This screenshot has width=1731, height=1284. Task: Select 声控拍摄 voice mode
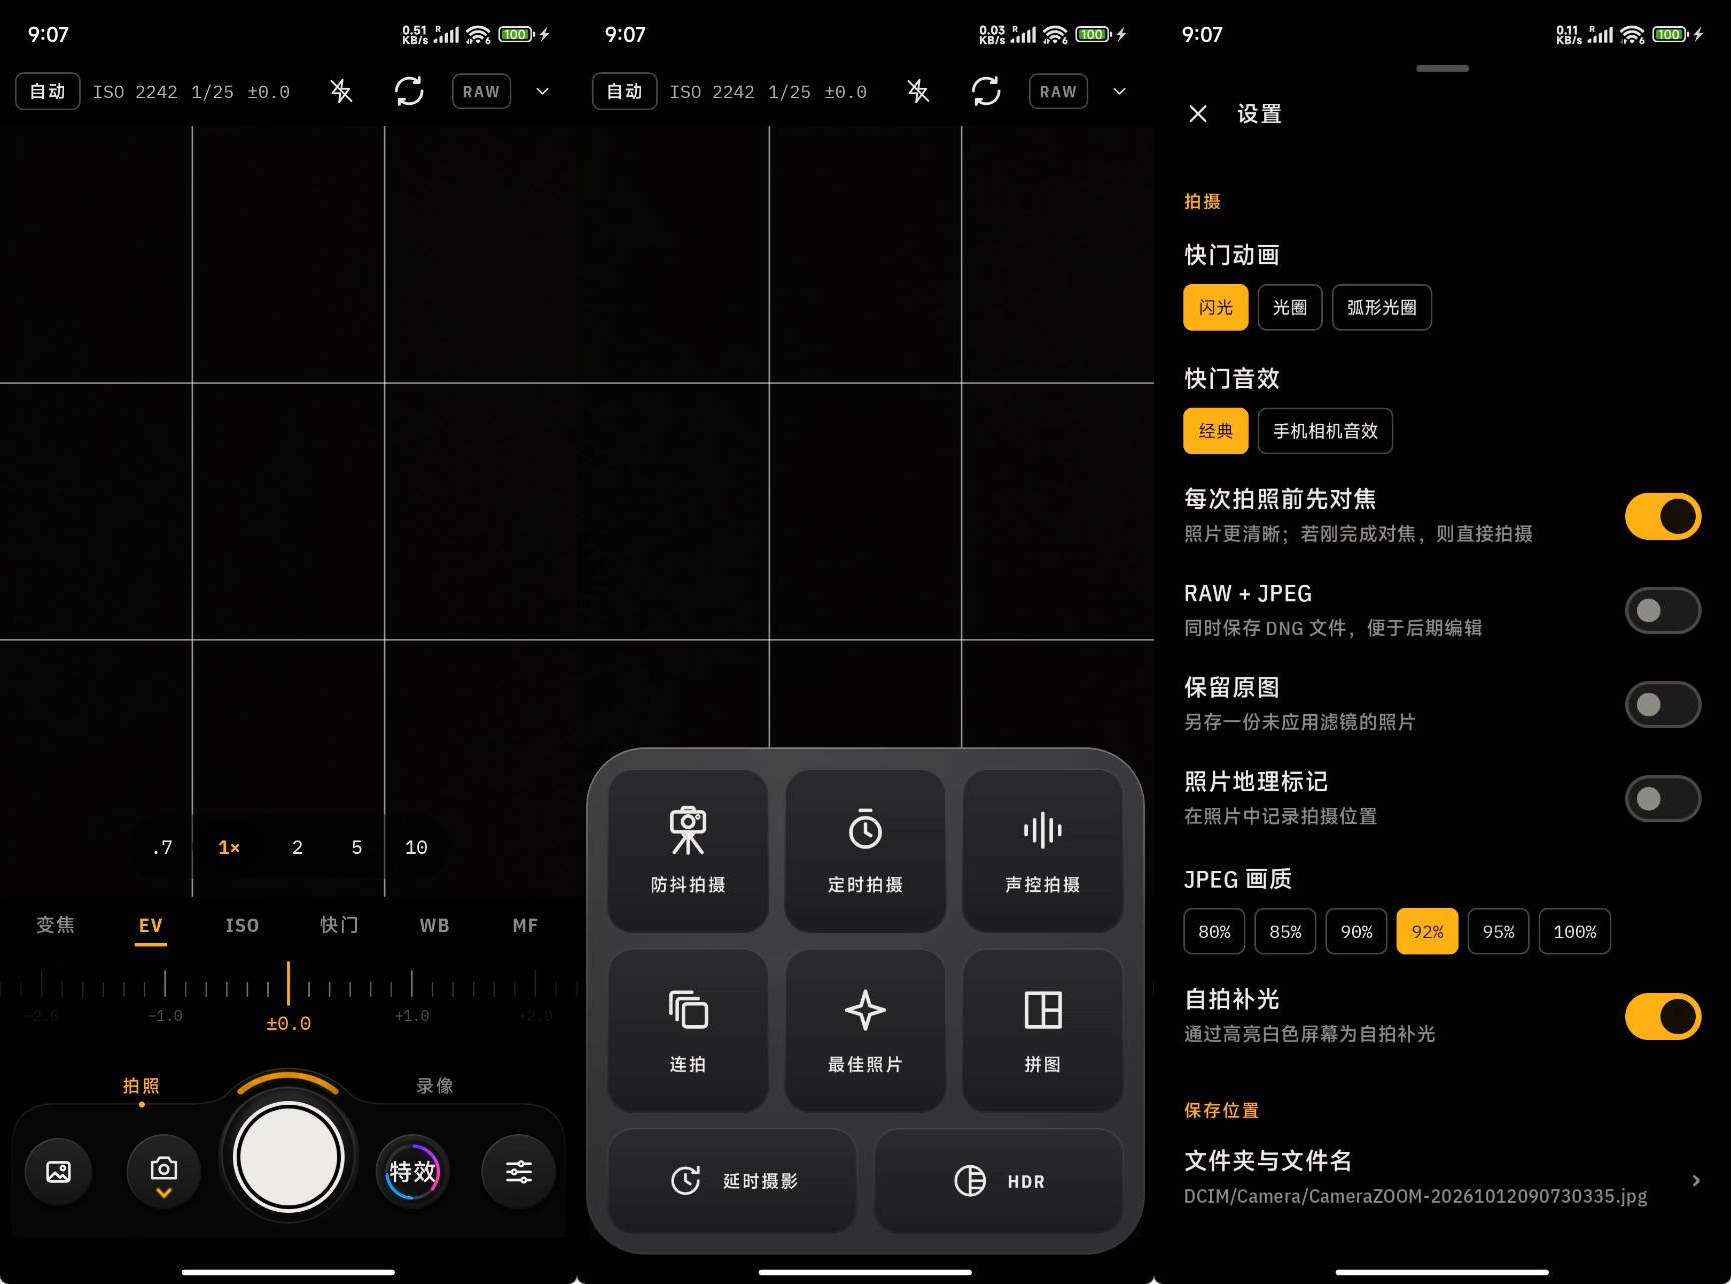coord(1042,850)
